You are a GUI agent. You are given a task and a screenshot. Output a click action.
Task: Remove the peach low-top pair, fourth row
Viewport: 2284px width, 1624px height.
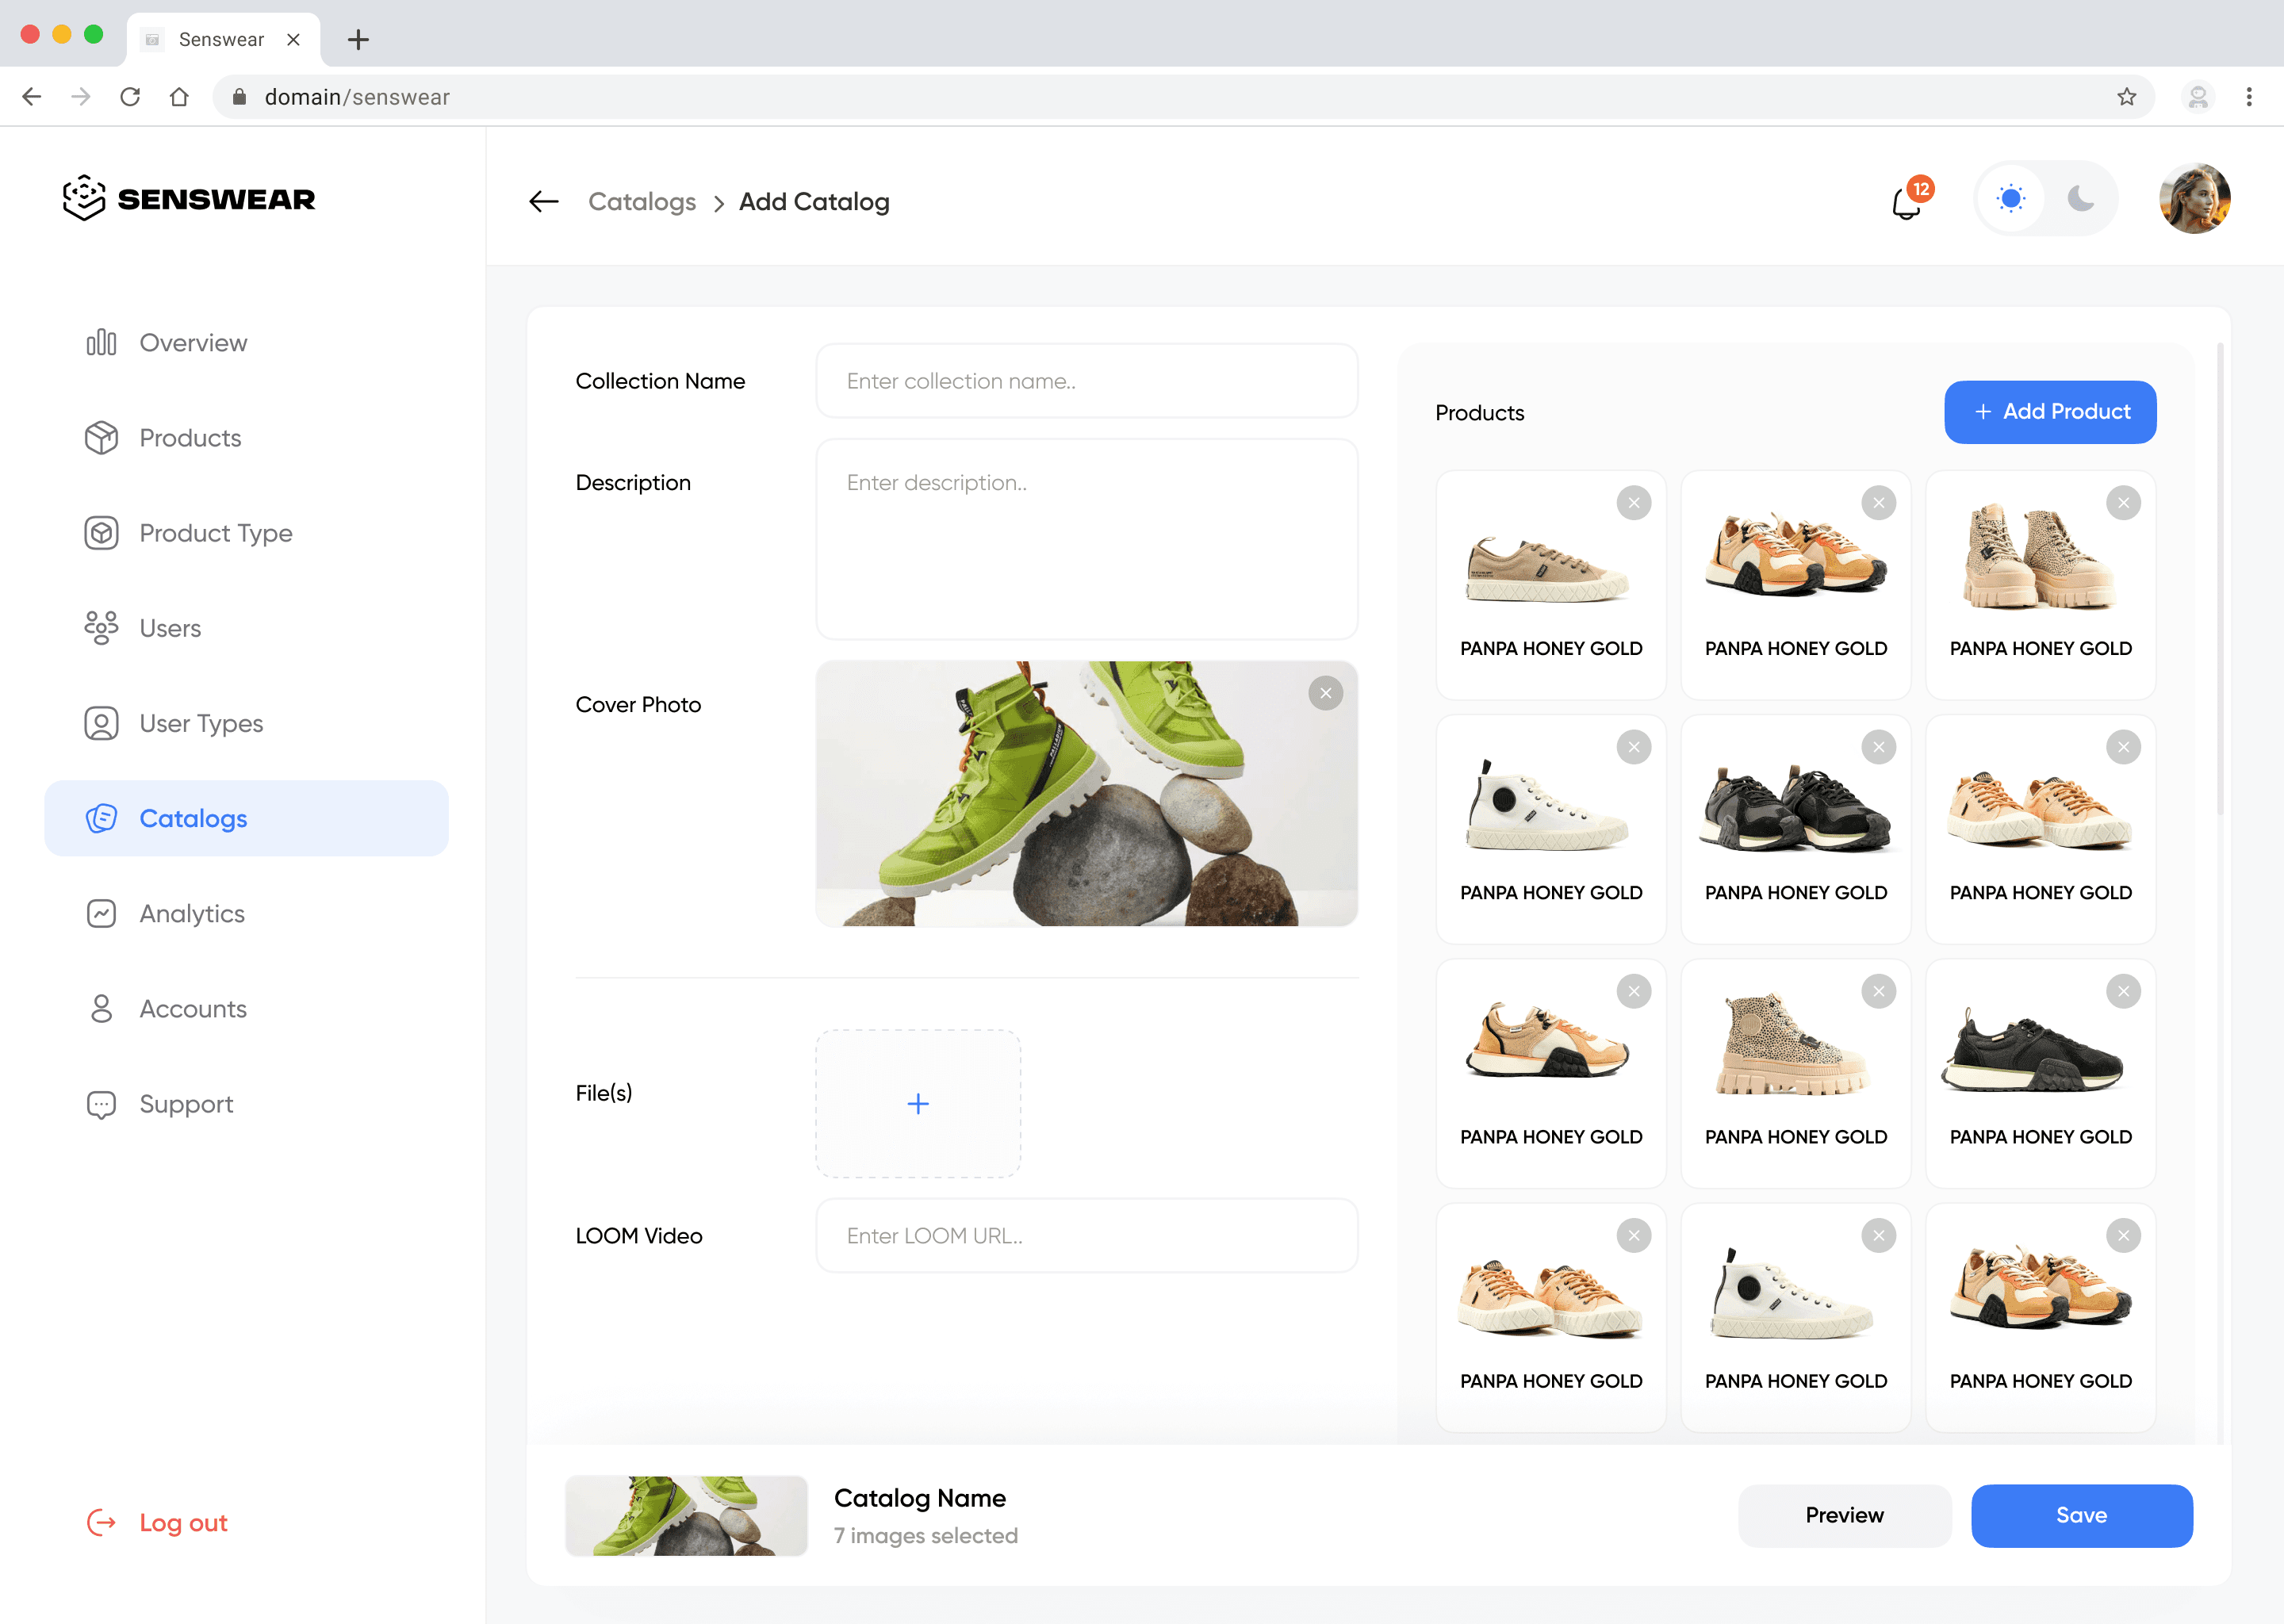point(1634,1236)
